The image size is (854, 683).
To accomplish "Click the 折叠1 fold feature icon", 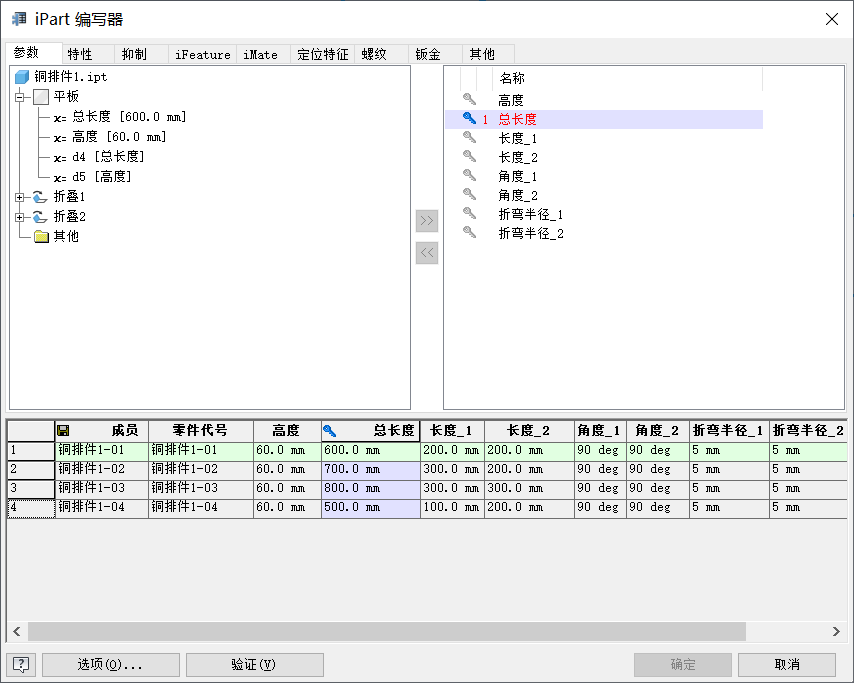I will coord(40,197).
